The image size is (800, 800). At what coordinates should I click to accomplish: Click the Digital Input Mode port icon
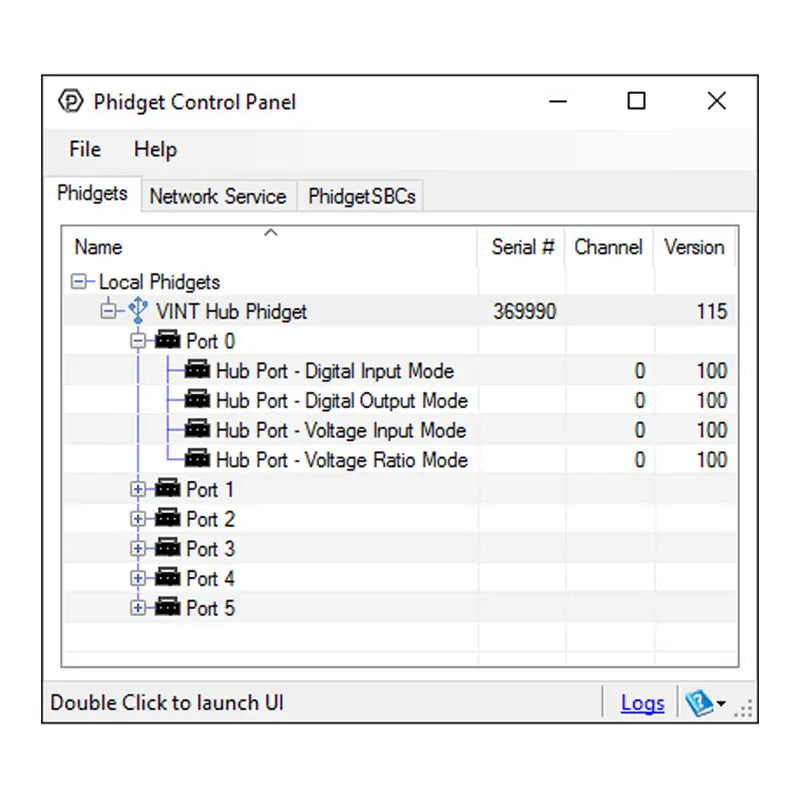[197, 369]
